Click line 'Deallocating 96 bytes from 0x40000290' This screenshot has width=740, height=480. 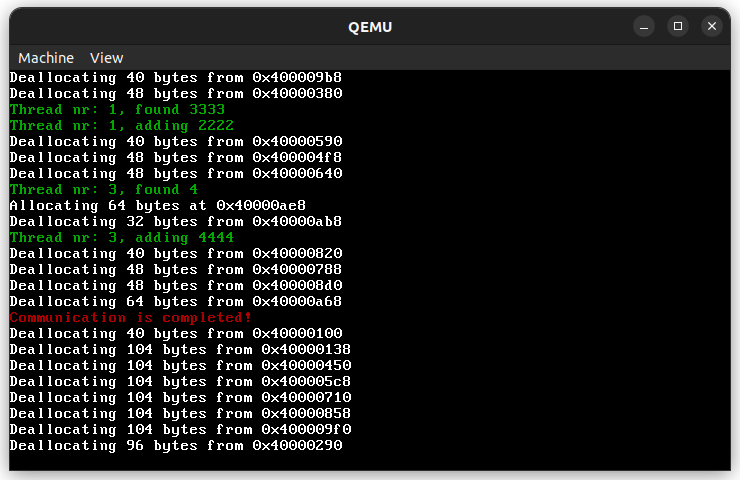(176, 446)
